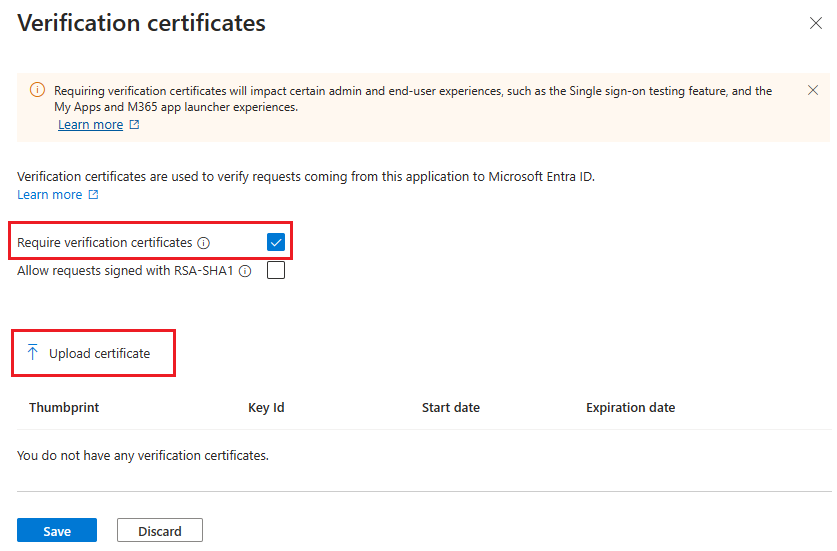The height and width of the screenshot is (551, 837).
Task: Enable Allow requests signed with RSA-SHA1
Action: (x=276, y=270)
